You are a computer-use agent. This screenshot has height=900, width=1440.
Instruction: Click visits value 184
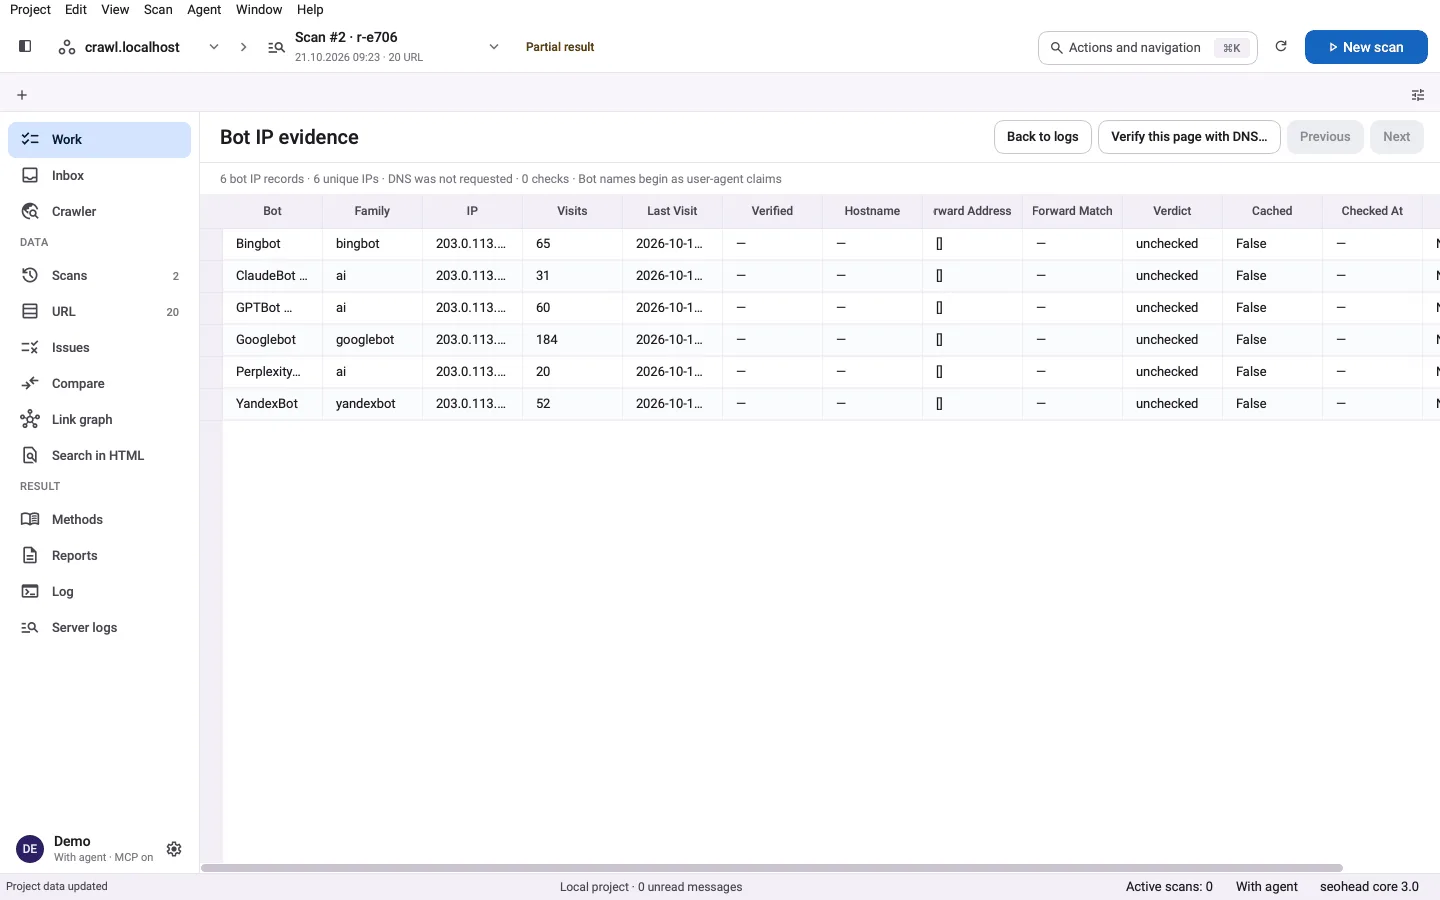[547, 340]
